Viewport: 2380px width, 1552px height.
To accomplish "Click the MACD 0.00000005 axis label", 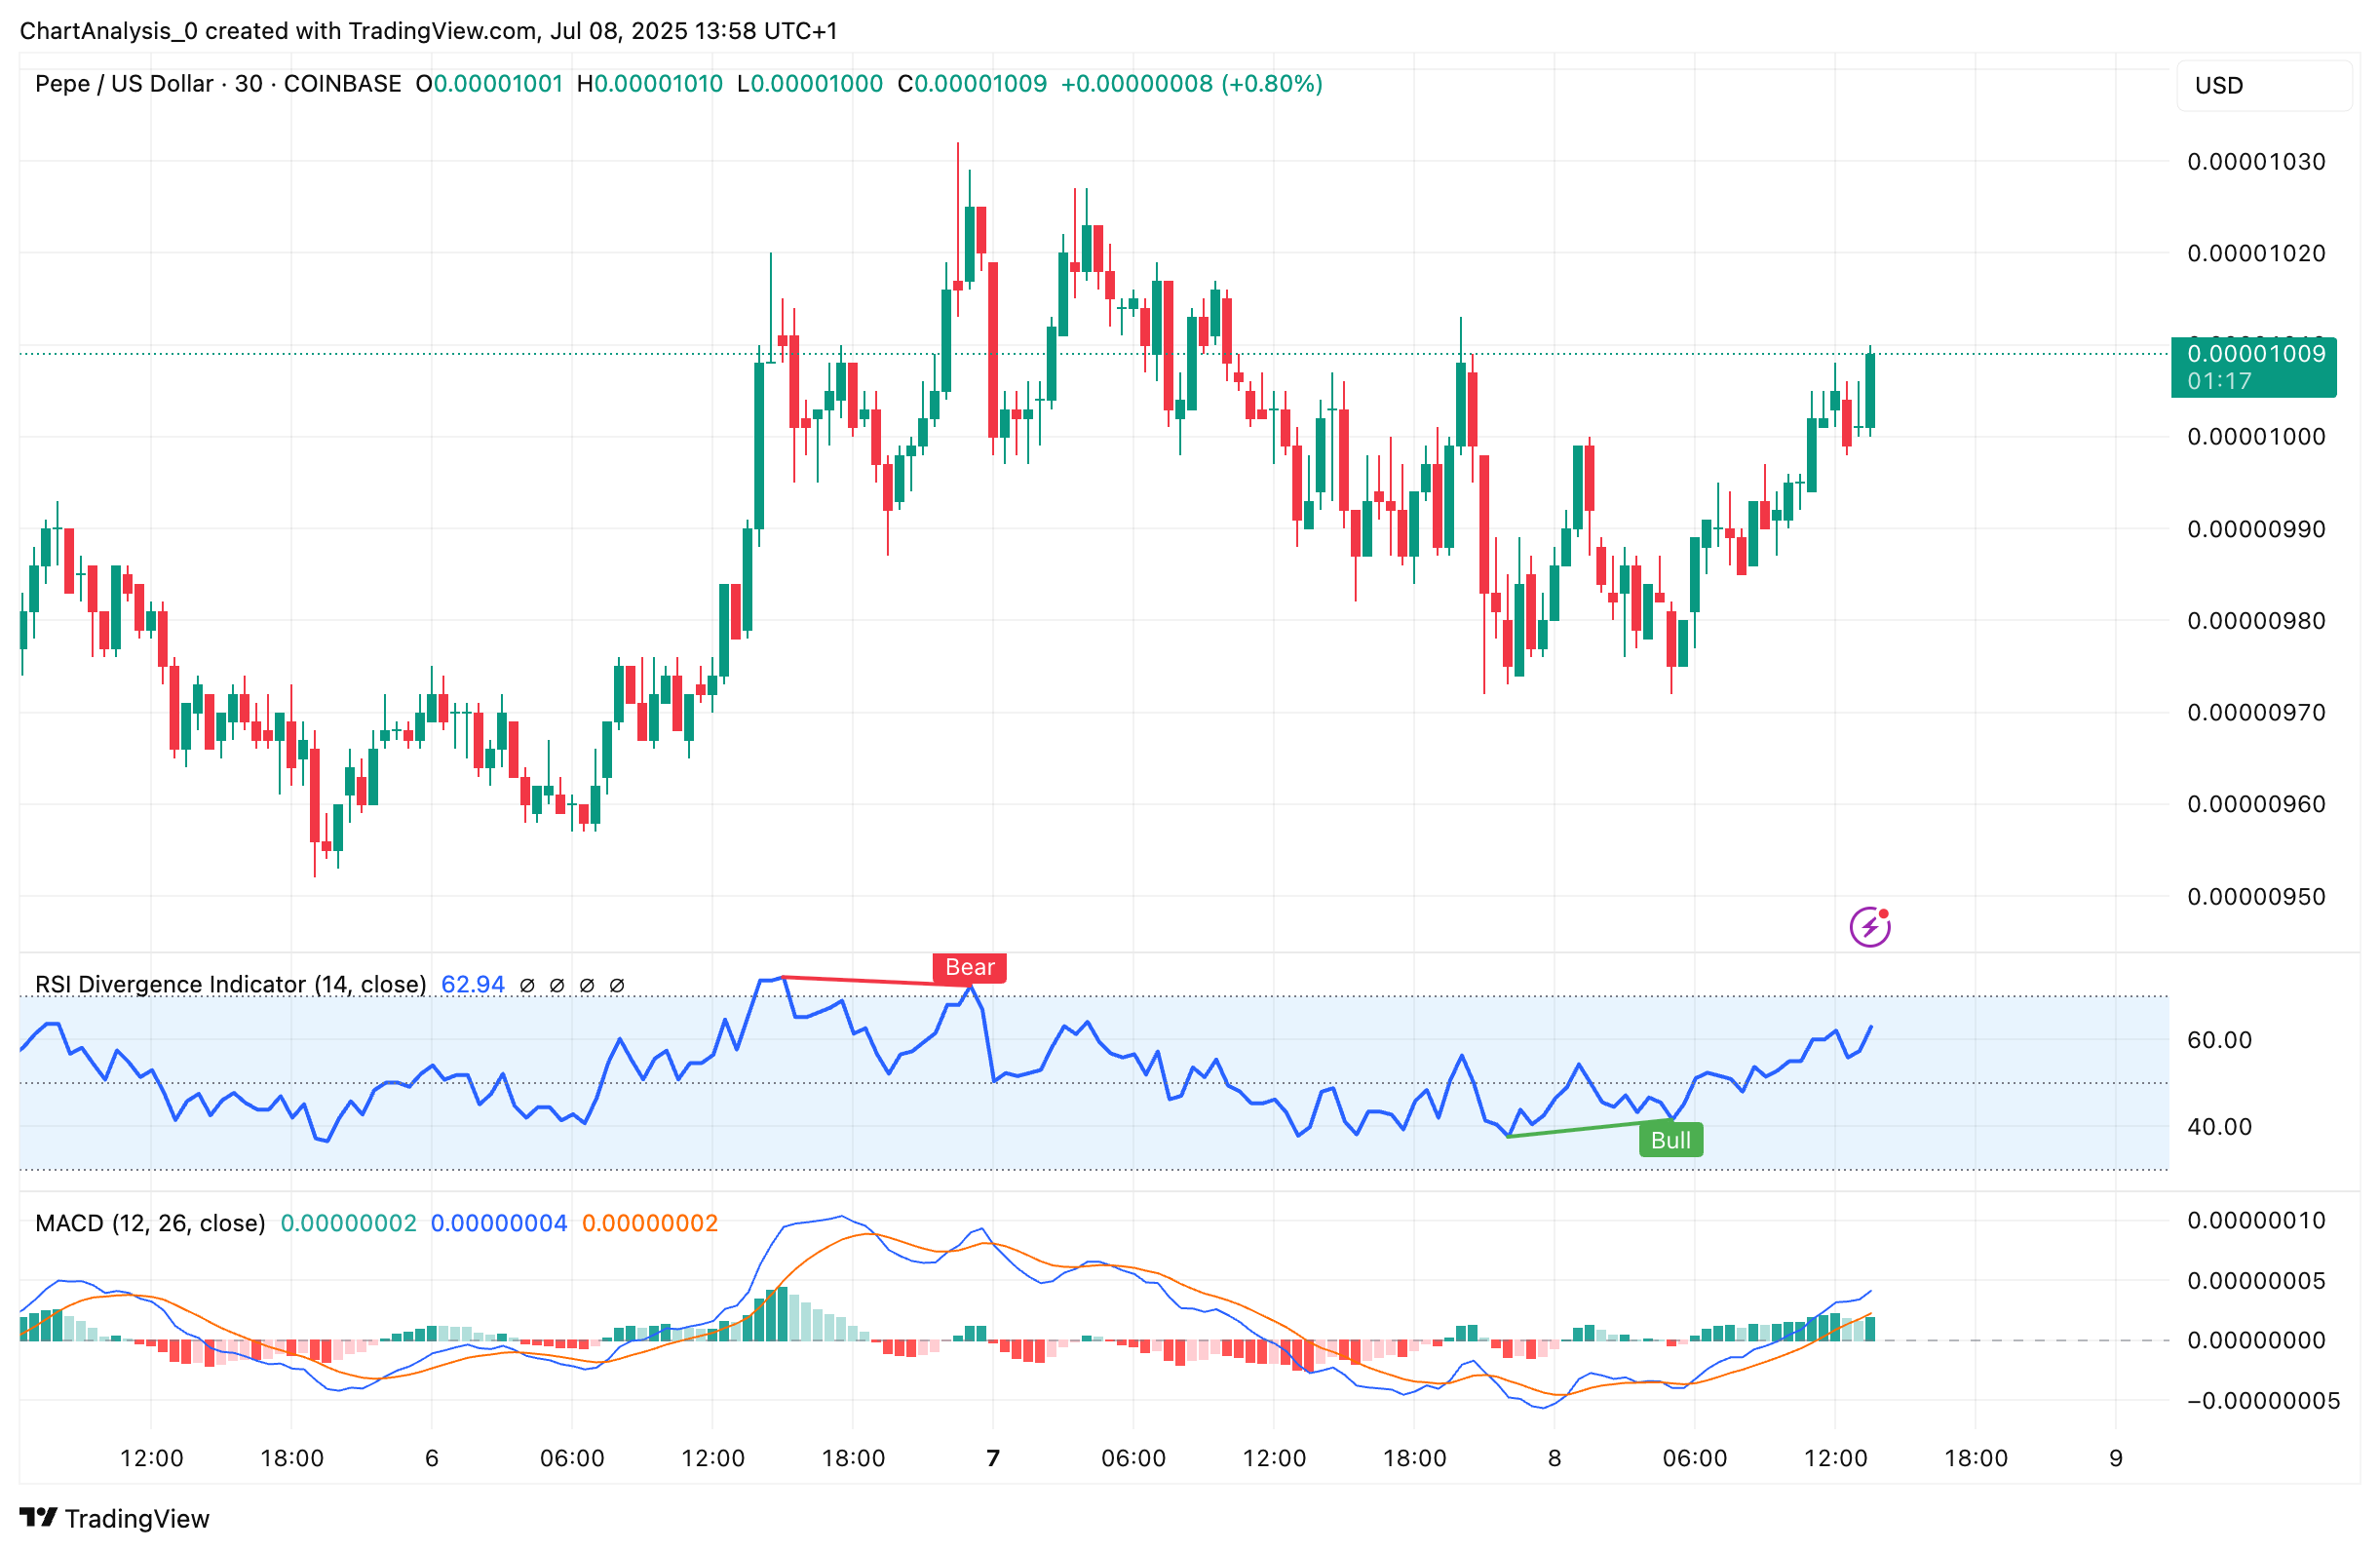I will click(x=2256, y=1281).
